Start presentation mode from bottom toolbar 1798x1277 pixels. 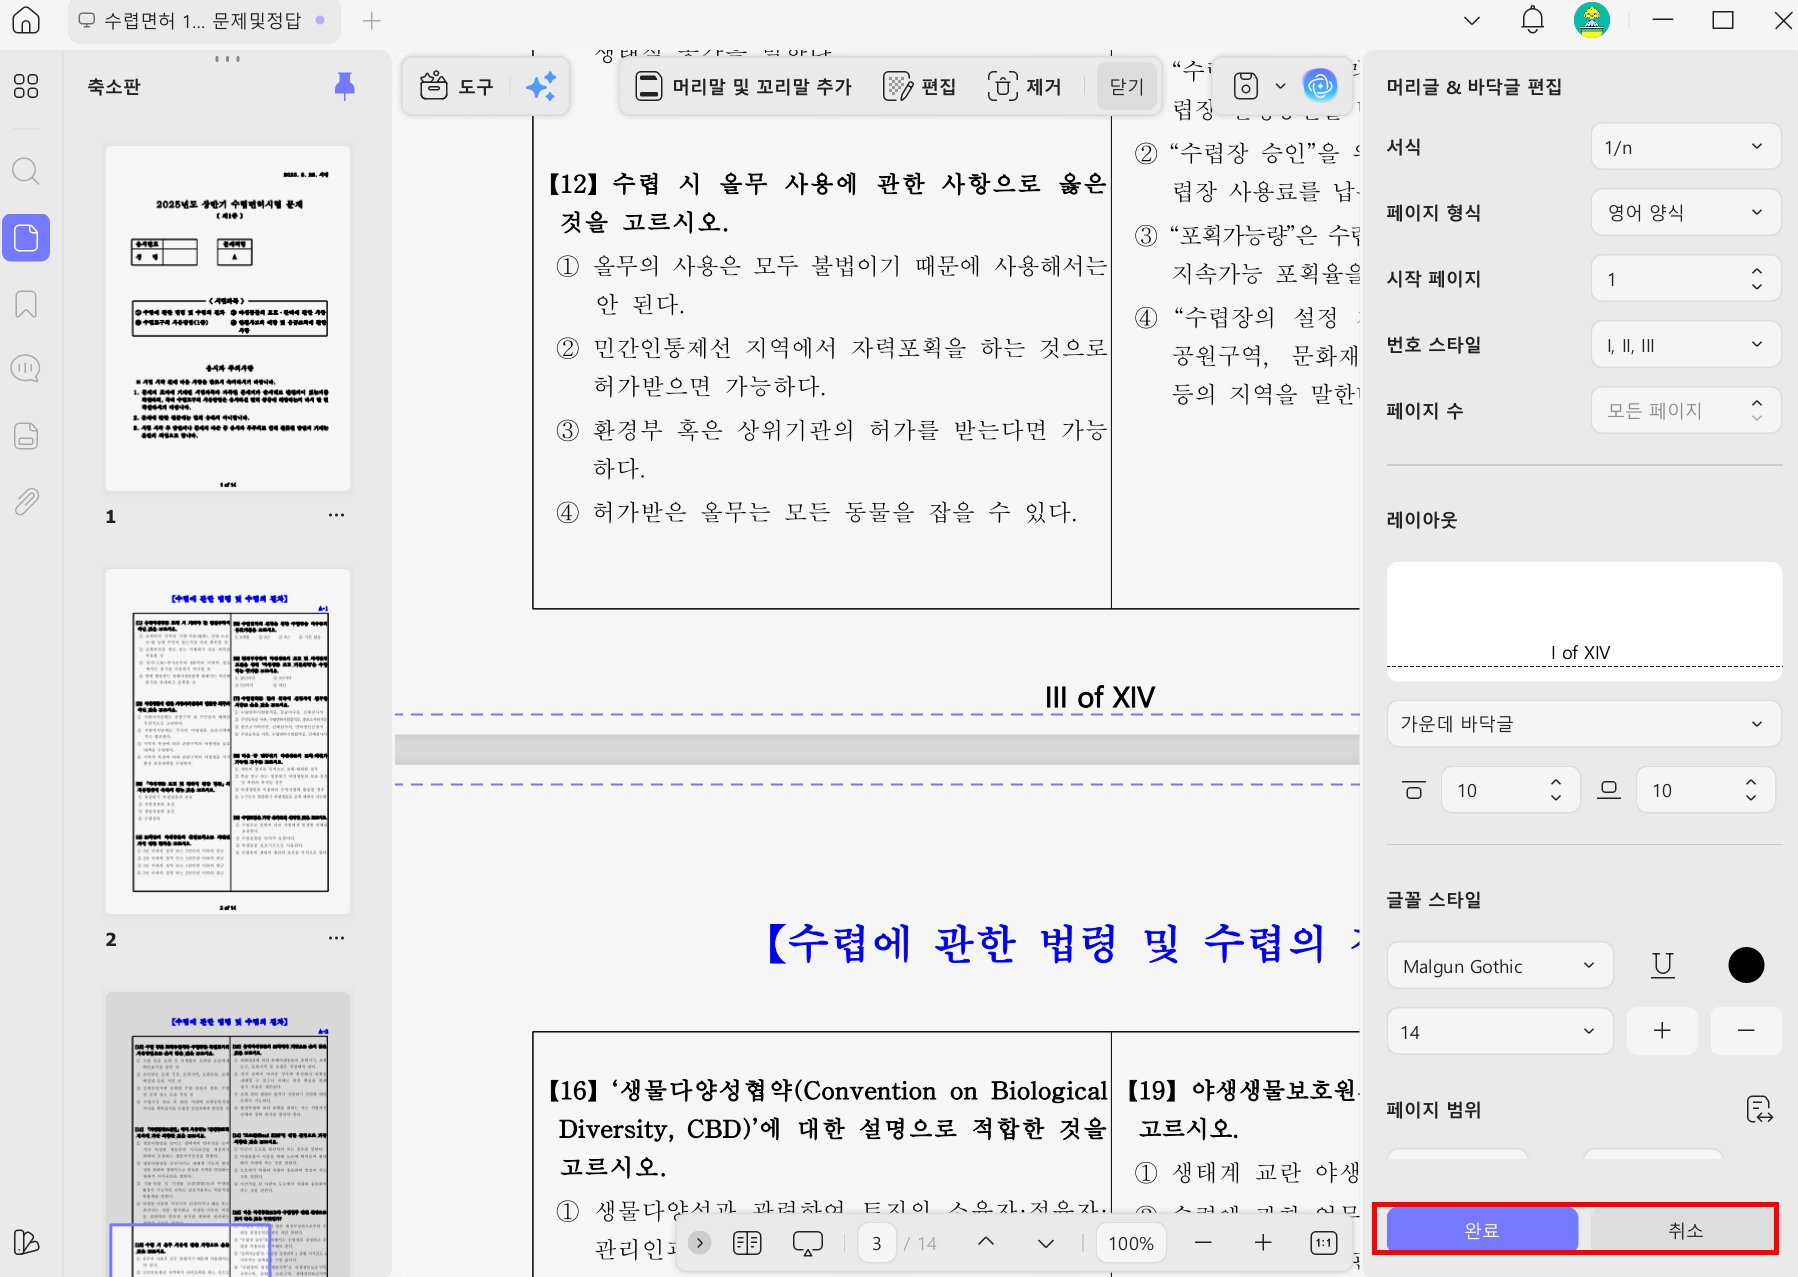pyautogui.click(x=807, y=1243)
